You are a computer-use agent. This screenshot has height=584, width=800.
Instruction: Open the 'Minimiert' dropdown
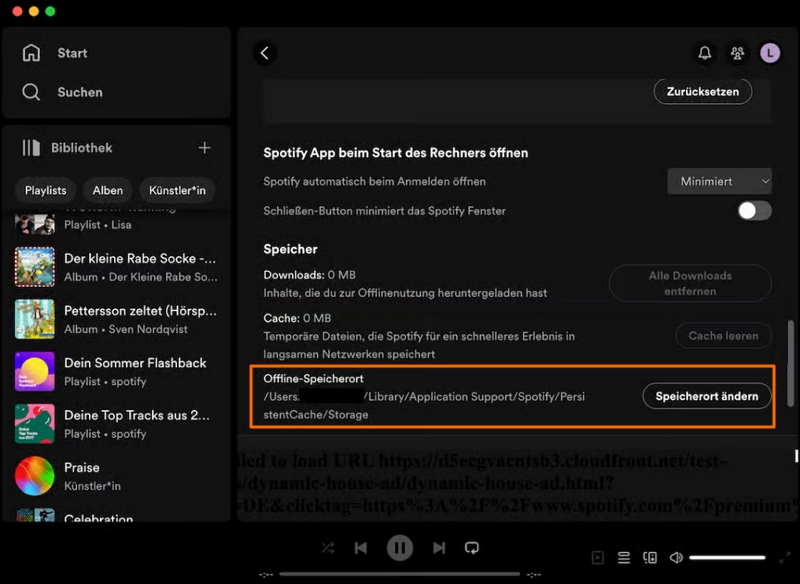click(x=718, y=181)
